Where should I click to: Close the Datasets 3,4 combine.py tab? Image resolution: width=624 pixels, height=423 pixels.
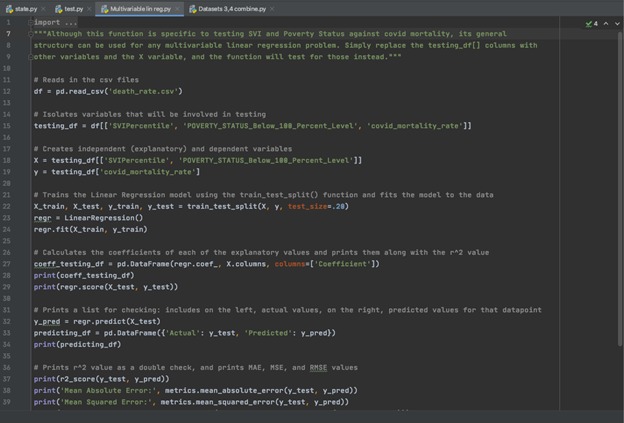[x=272, y=9]
